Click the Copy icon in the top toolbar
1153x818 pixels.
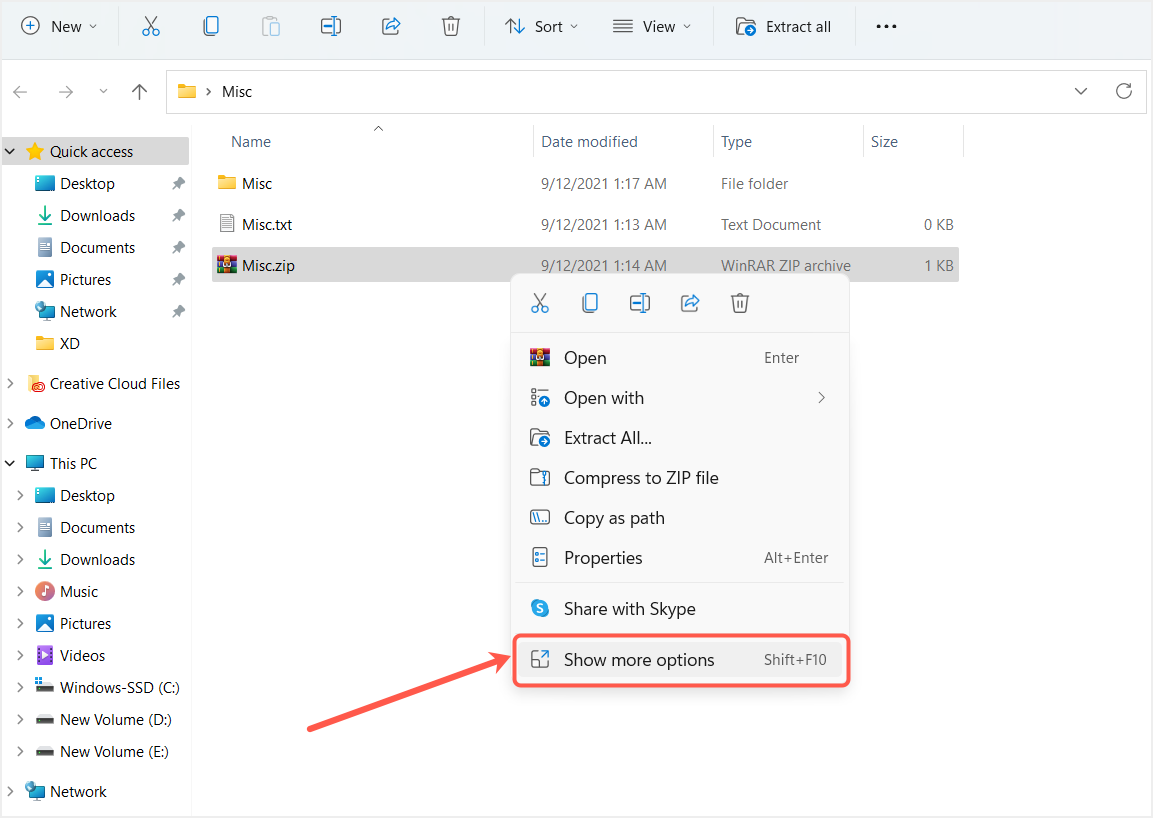coord(211,27)
